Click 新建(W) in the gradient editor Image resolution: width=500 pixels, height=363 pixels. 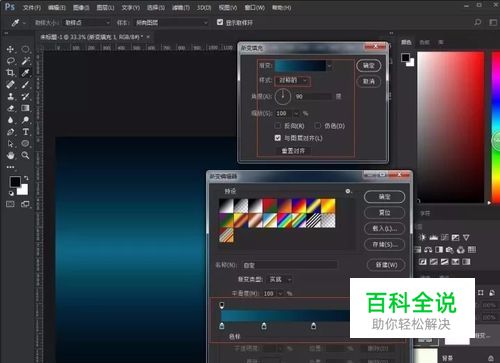[x=386, y=265]
